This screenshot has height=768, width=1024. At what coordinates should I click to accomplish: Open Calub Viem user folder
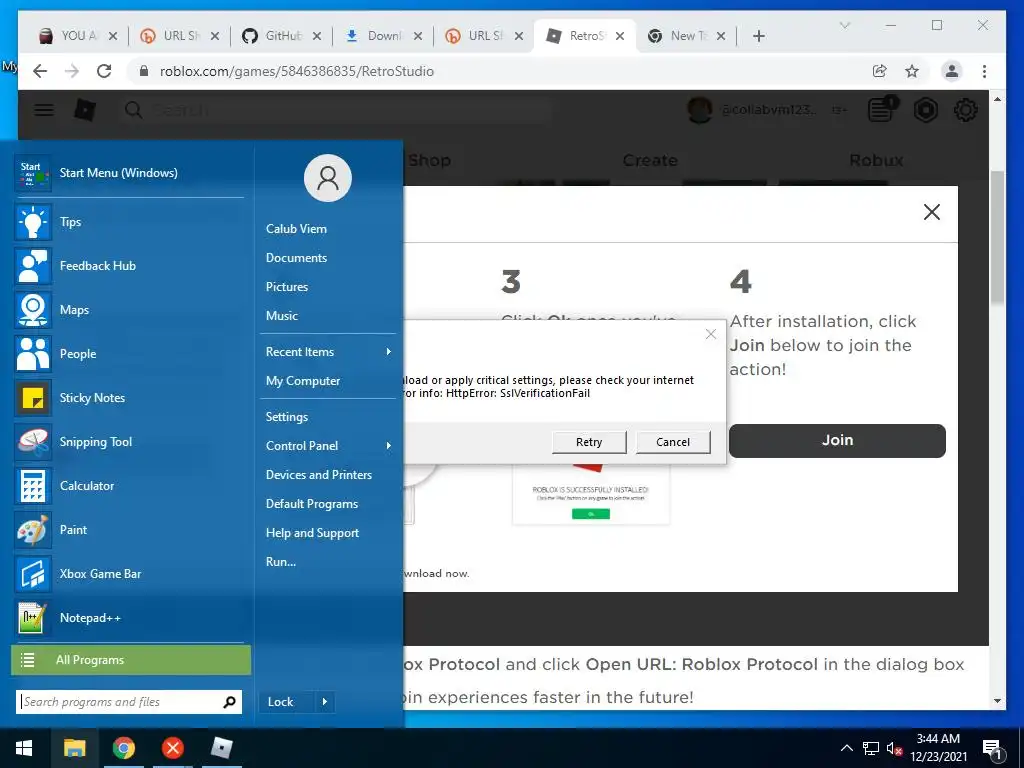pos(296,229)
